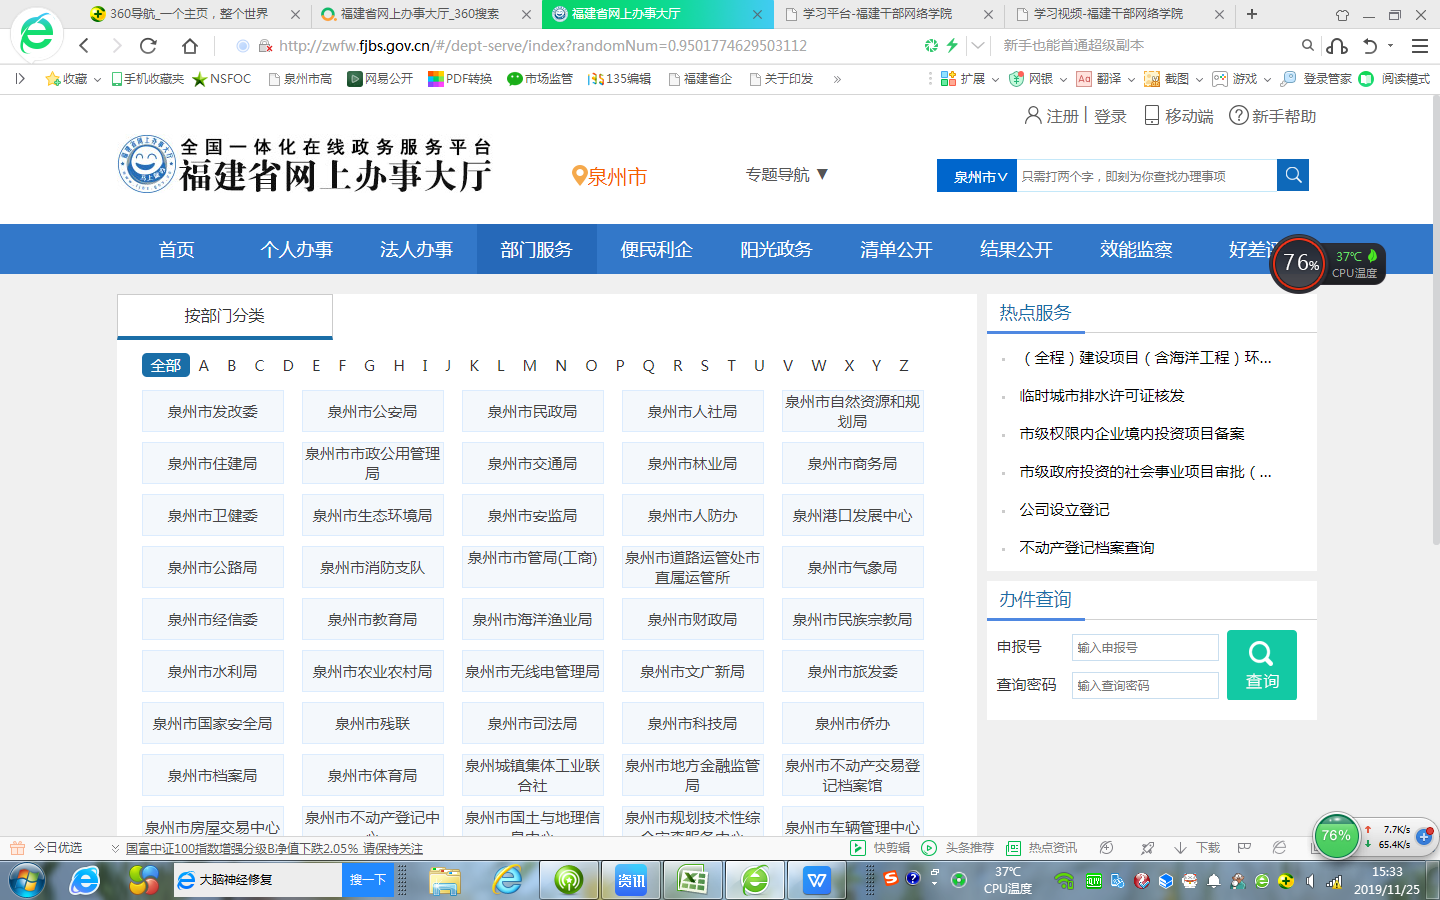Launch WPS Writer from the taskbar
The width and height of the screenshot is (1440, 900).
click(817, 880)
